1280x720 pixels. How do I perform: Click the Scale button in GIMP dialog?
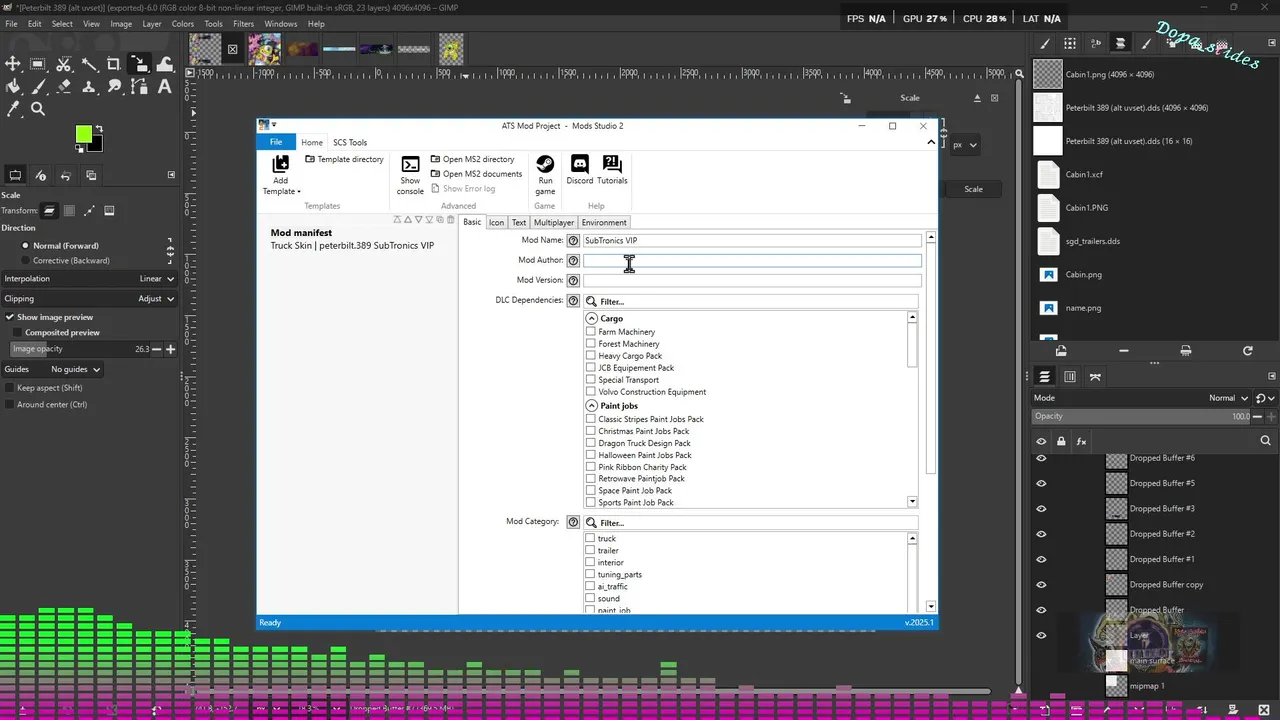pos(973,189)
